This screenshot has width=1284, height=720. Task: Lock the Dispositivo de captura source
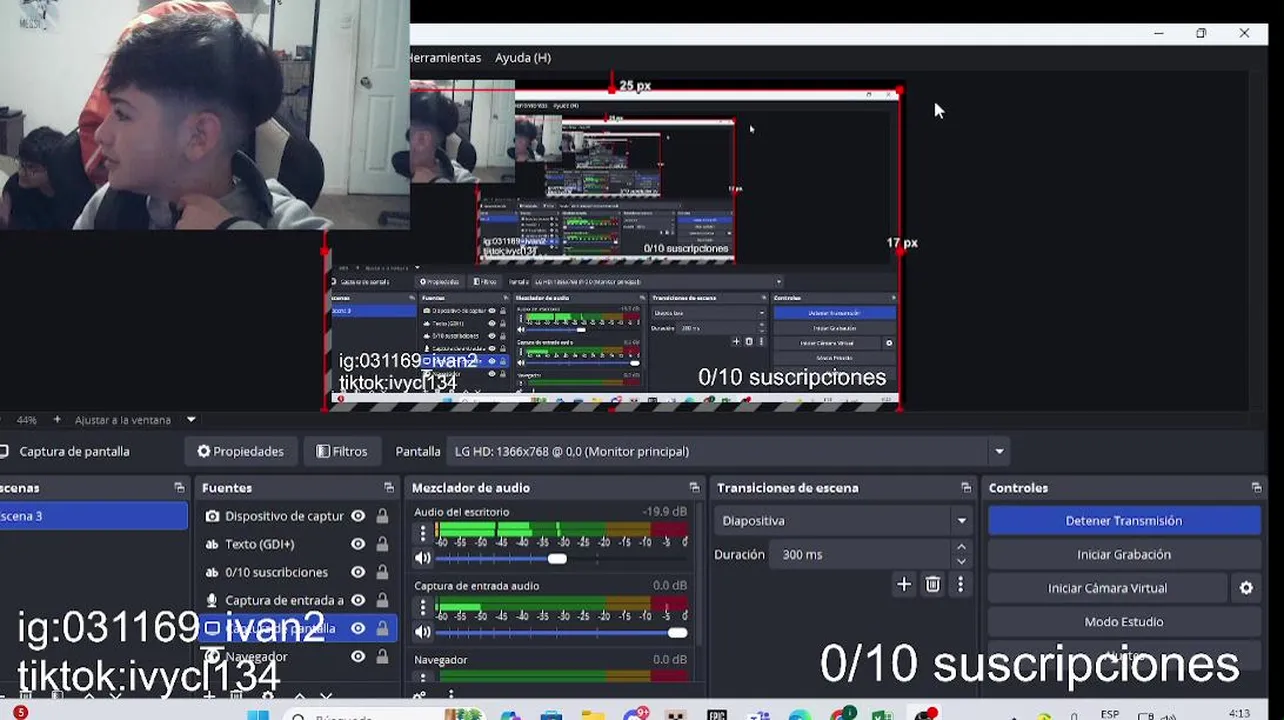tap(382, 516)
